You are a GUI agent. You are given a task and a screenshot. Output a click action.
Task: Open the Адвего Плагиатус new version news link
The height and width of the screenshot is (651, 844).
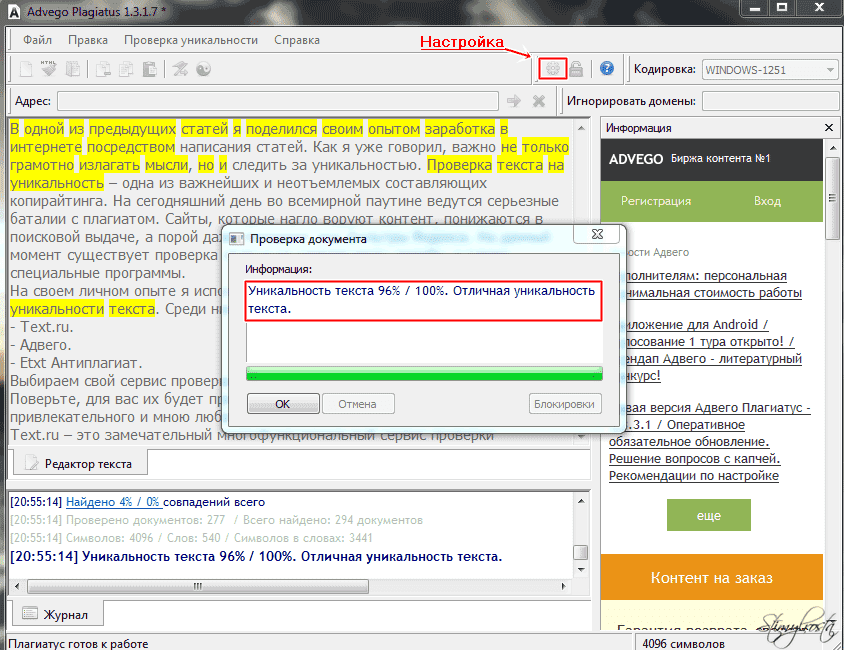click(709, 442)
